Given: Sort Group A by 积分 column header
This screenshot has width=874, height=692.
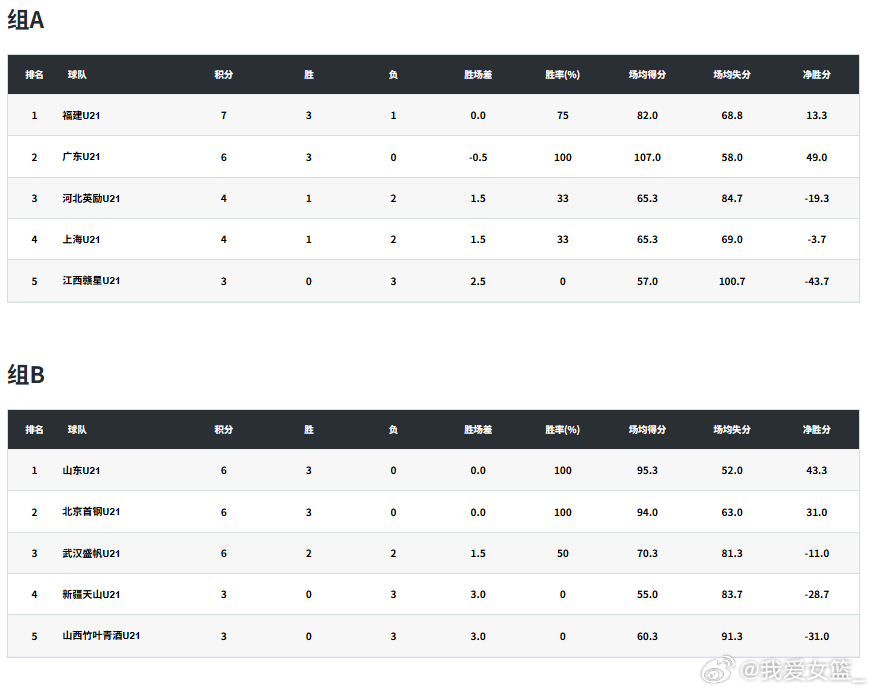Looking at the screenshot, I should (224, 75).
